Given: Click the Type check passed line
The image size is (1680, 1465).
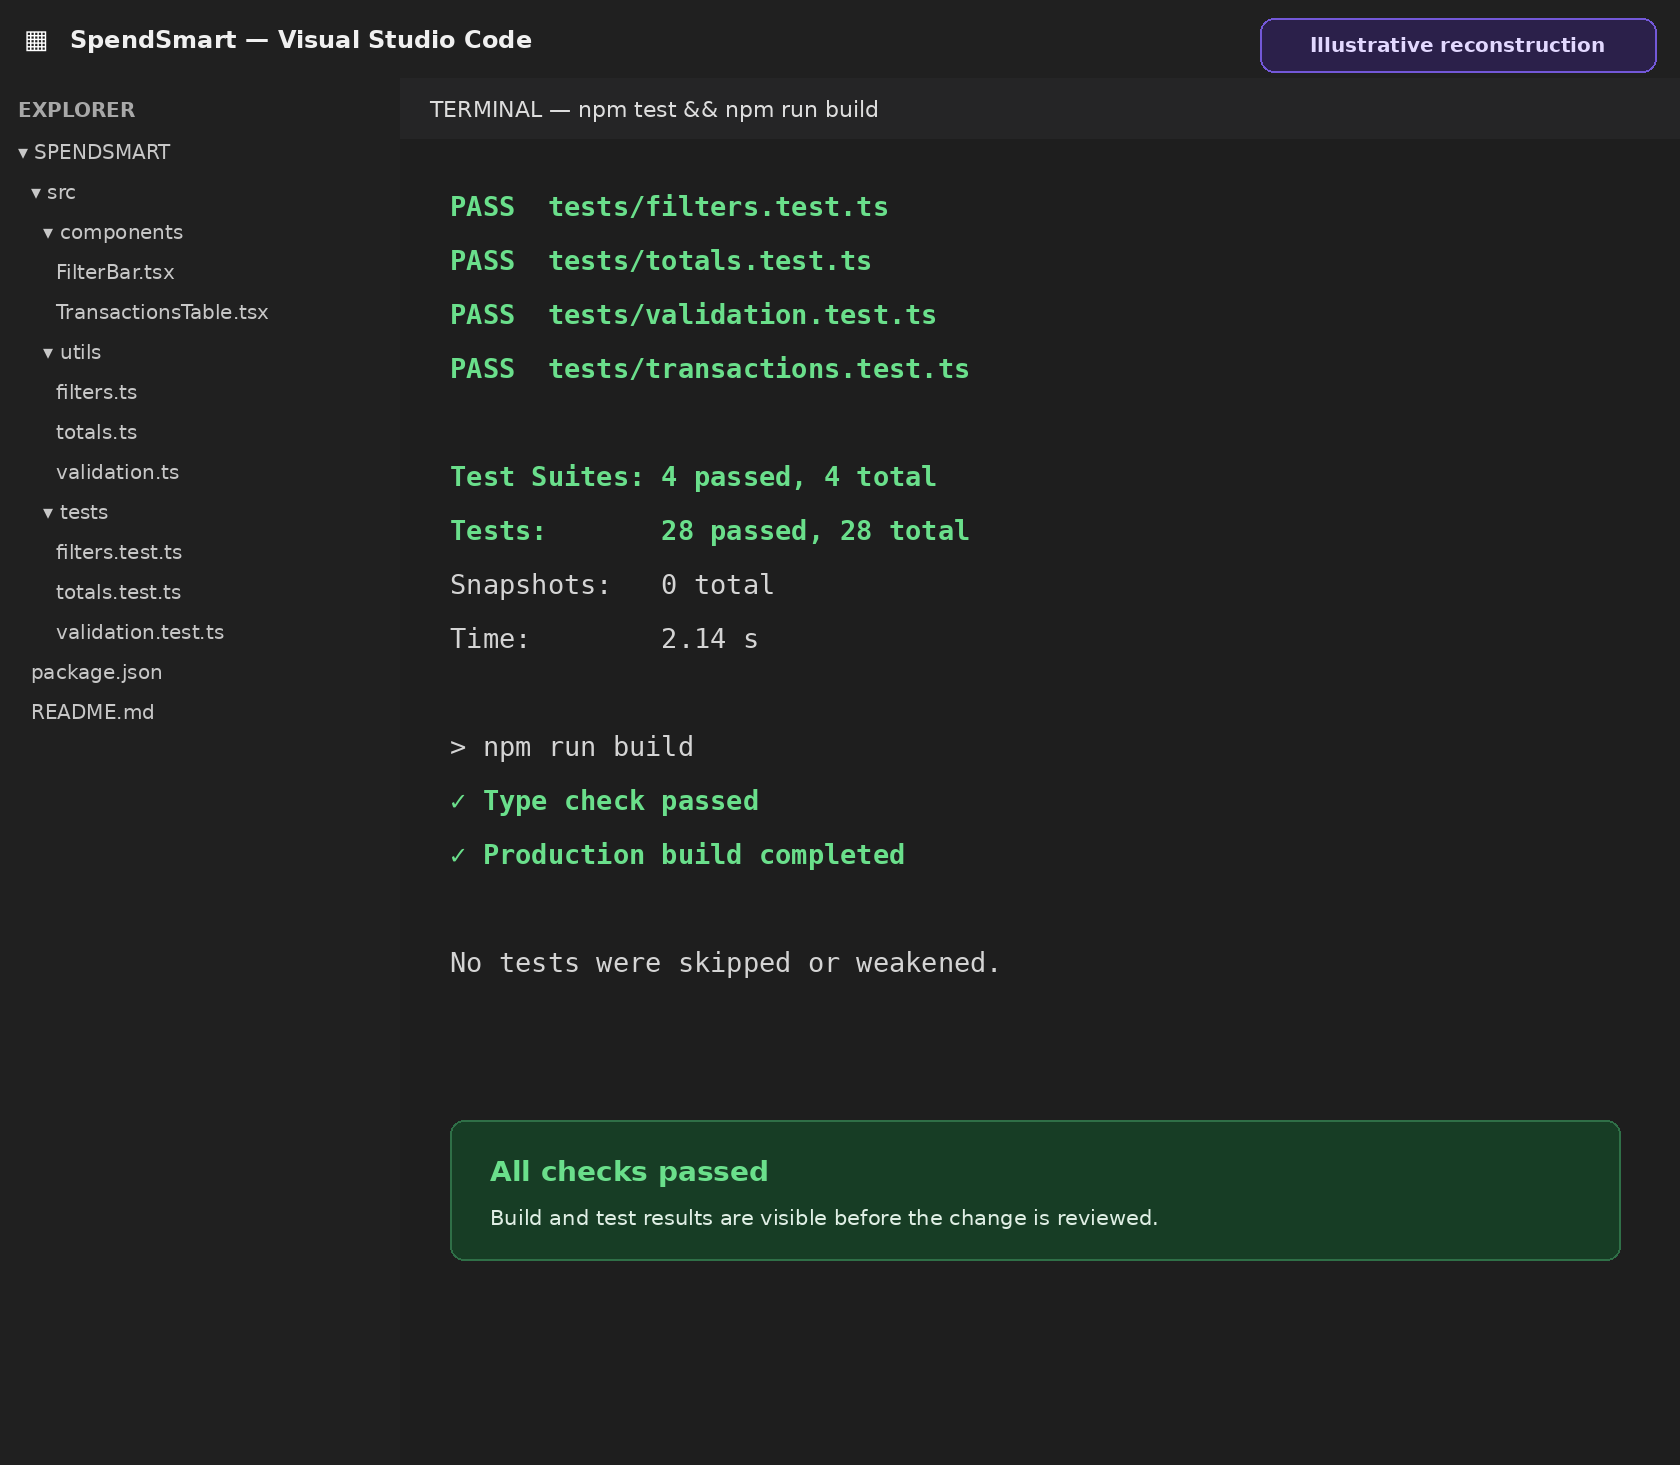Looking at the screenshot, I should coord(604,801).
